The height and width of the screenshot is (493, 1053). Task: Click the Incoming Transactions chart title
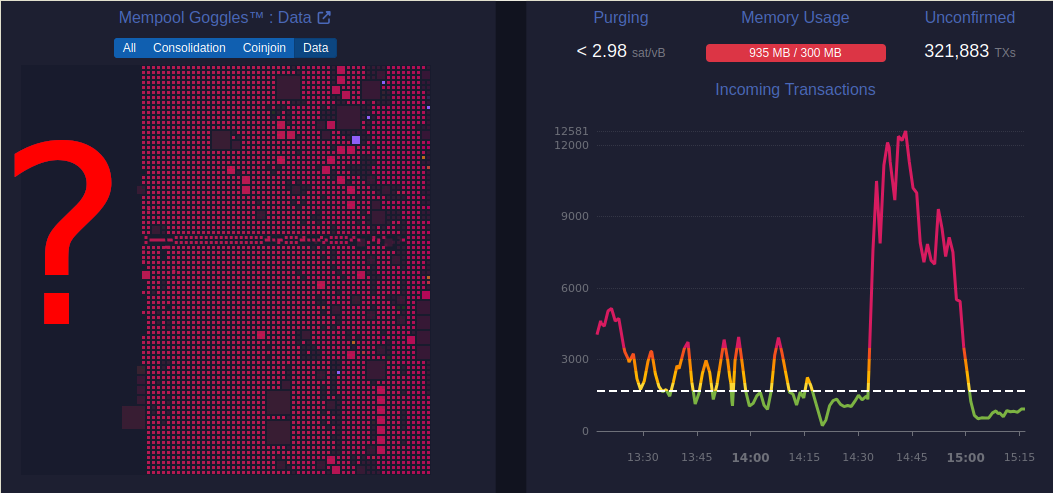[x=795, y=90]
